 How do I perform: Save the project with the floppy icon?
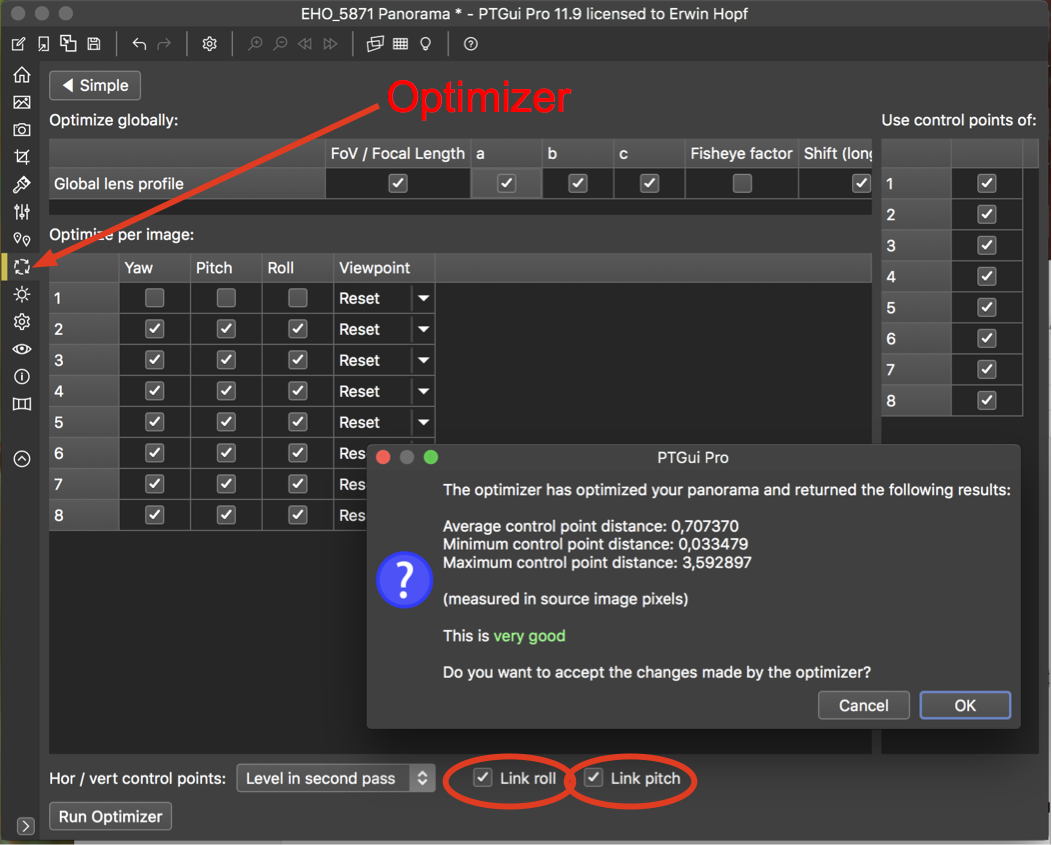[94, 44]
